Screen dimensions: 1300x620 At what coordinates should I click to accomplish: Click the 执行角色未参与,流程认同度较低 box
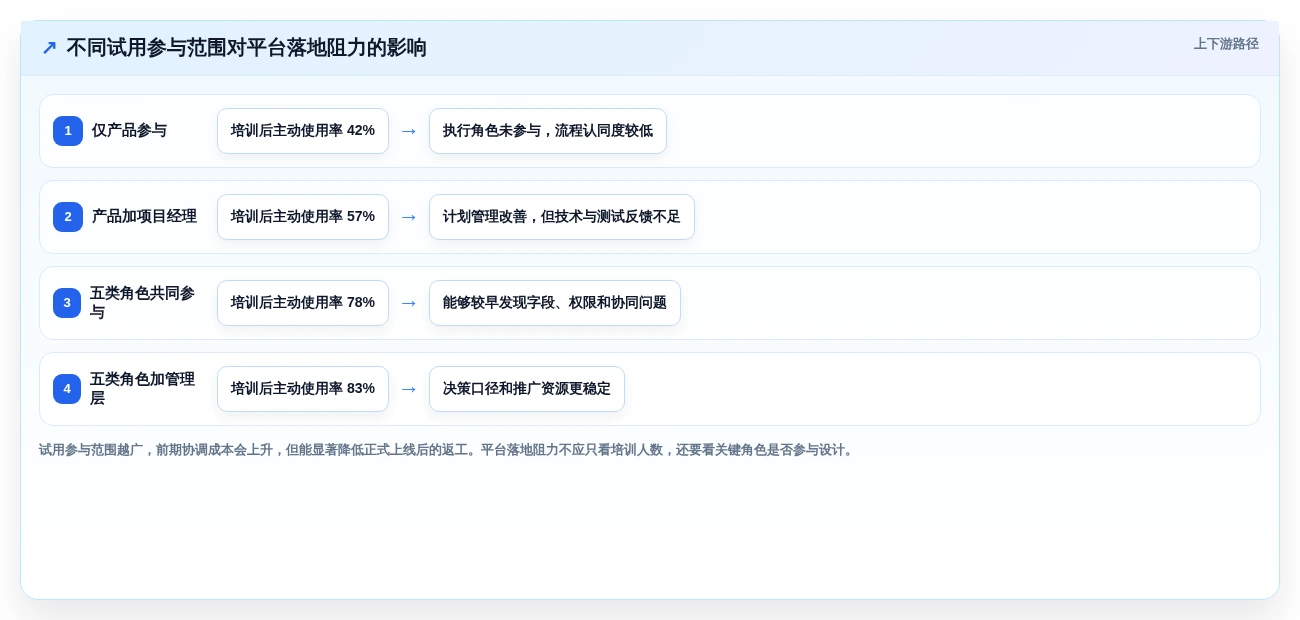pyautogui.click(x=548, y=131)
